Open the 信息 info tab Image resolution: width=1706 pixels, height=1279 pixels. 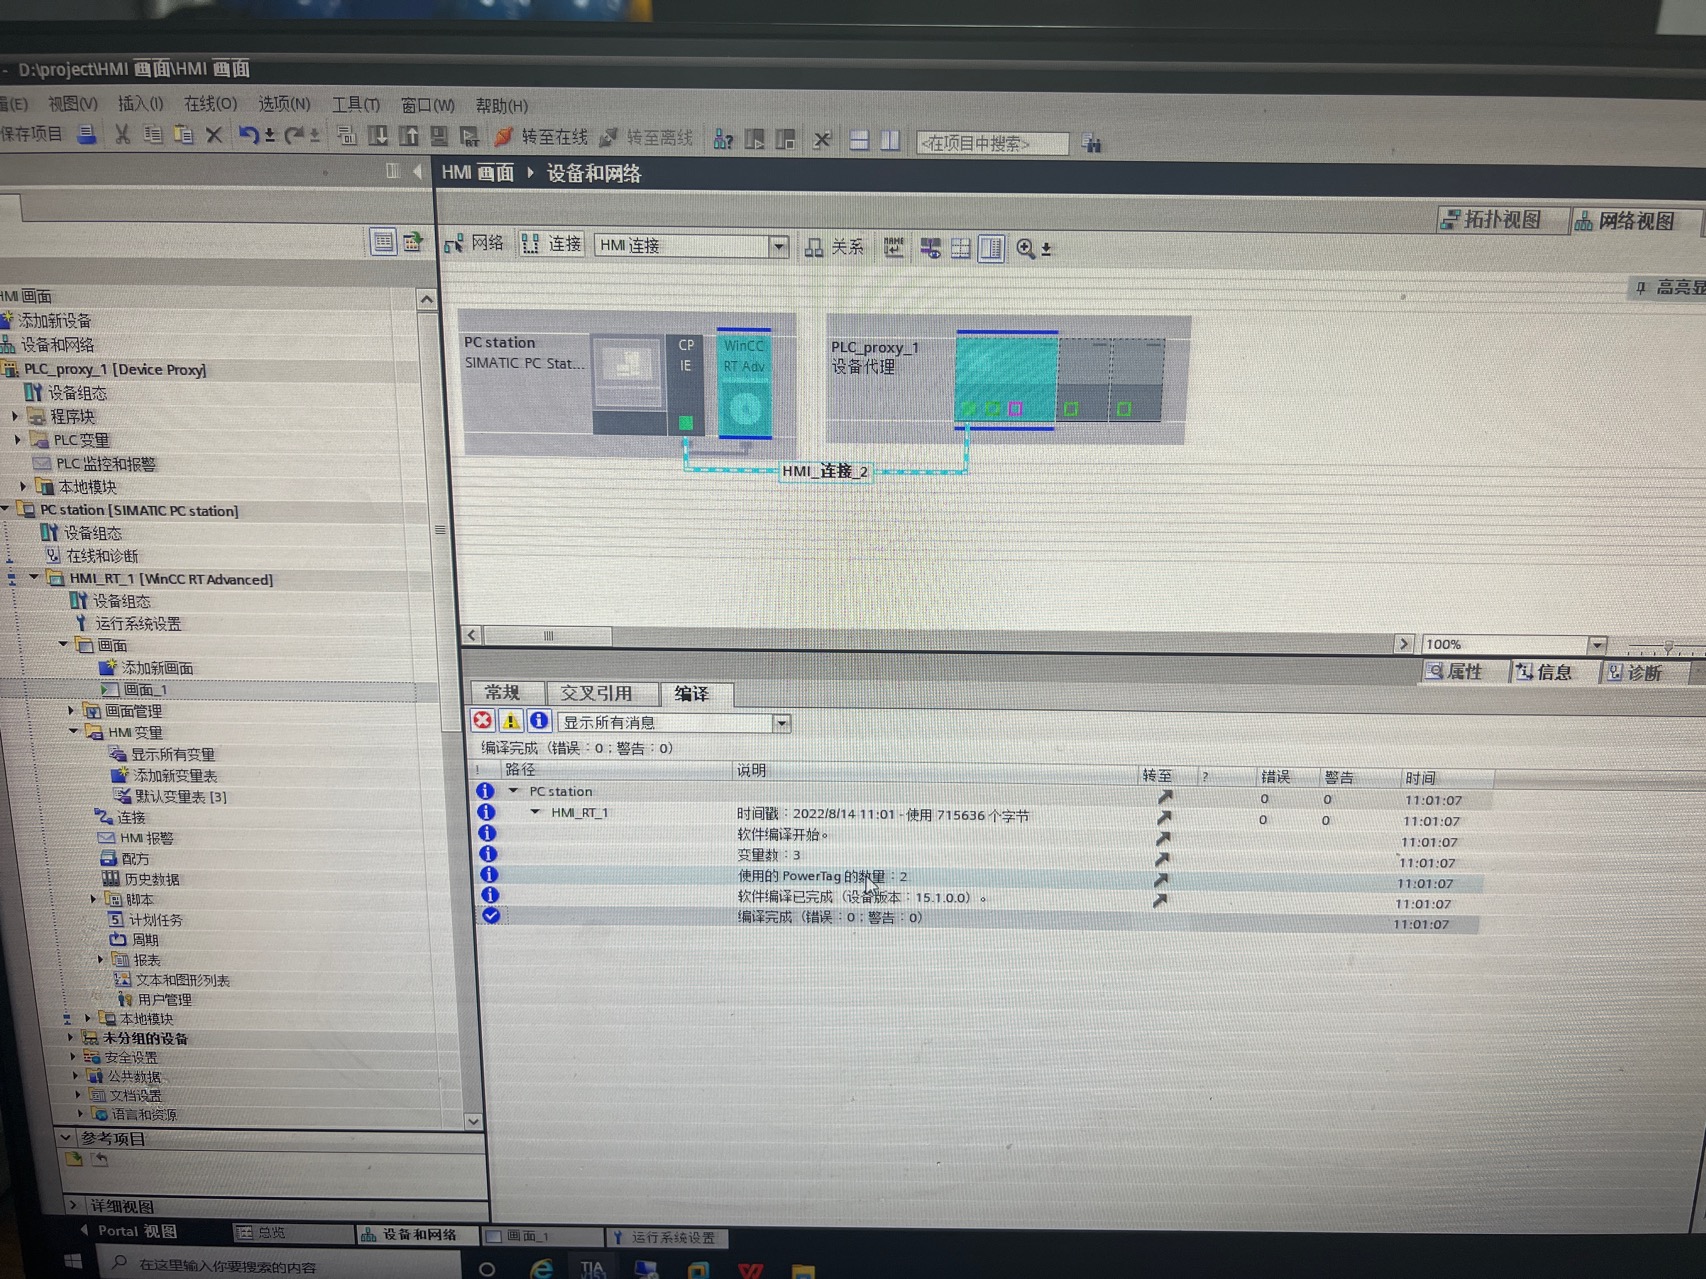coord(1545,673)
